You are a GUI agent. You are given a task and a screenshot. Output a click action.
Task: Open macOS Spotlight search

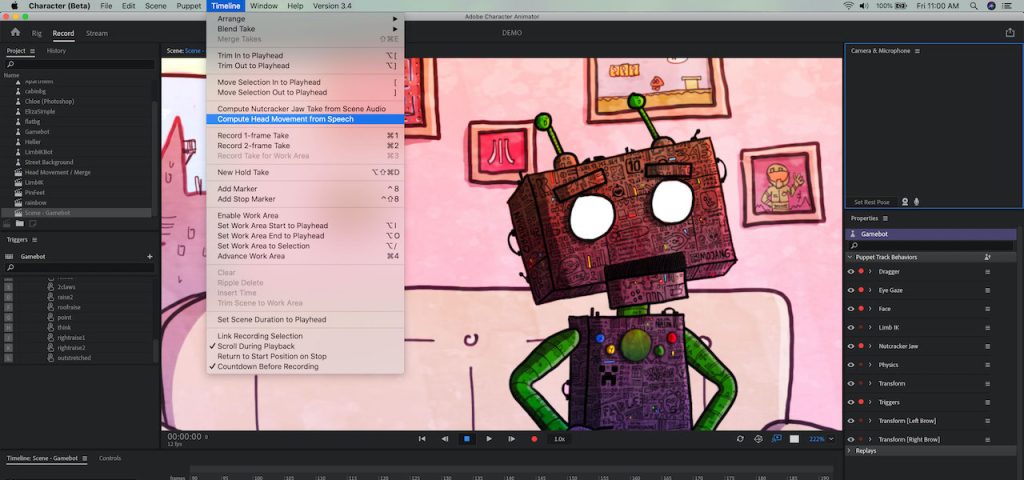(x=974, y=6)
